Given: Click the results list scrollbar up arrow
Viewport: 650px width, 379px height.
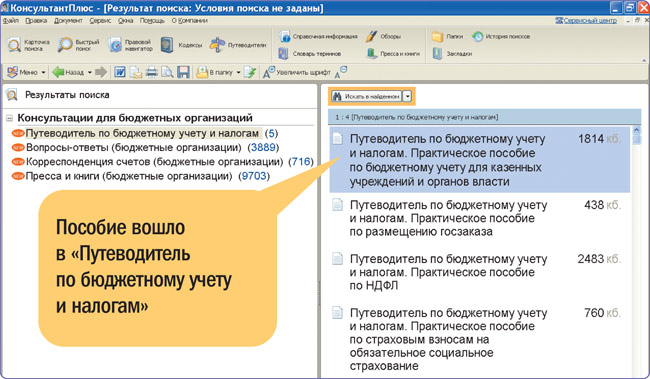Looking at the screenshot, I should 637,130.
